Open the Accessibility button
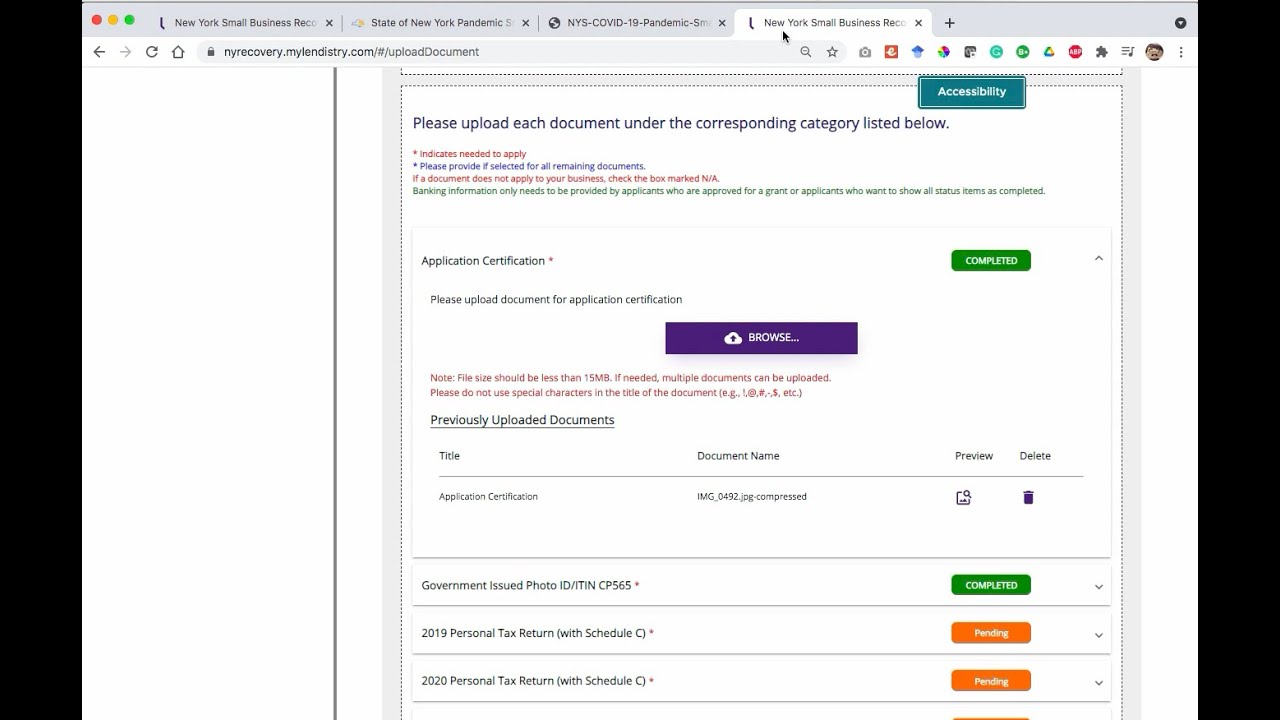 [971, 92]
